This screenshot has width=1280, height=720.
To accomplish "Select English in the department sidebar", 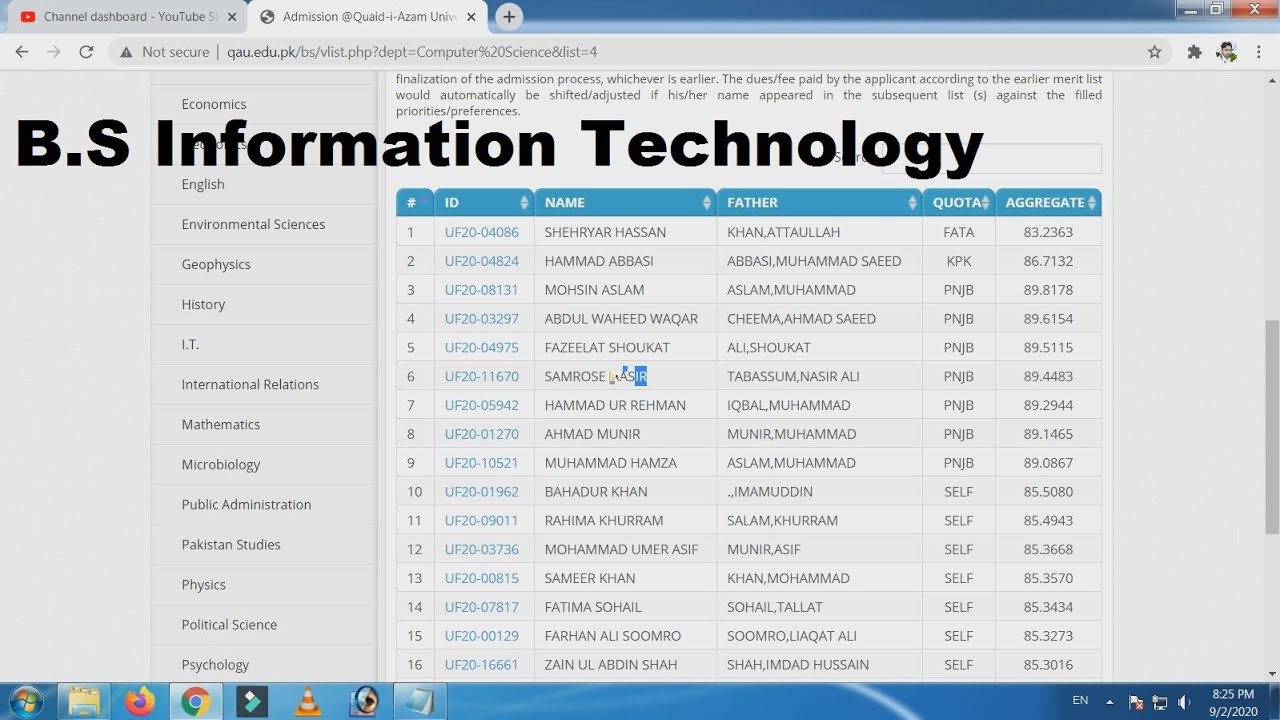I will click(x=203, y=184).
